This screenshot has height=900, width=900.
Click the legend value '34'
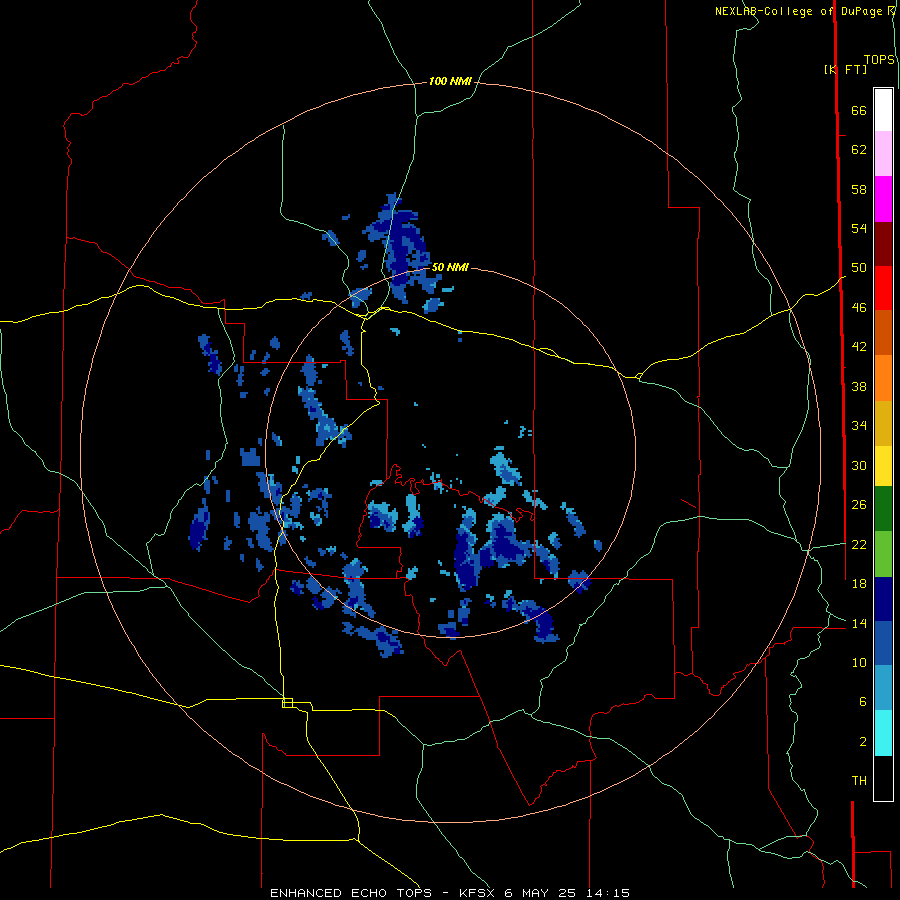859,426
